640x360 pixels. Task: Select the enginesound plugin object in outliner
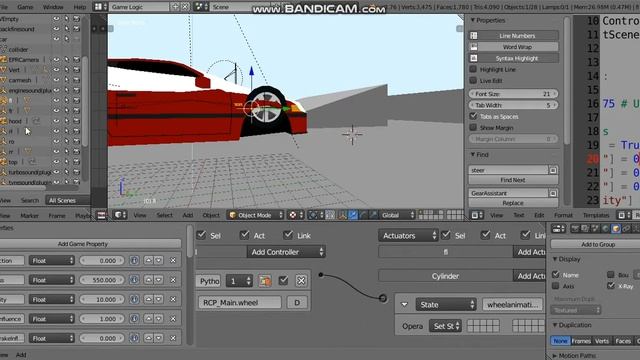(x=29, y=90)
